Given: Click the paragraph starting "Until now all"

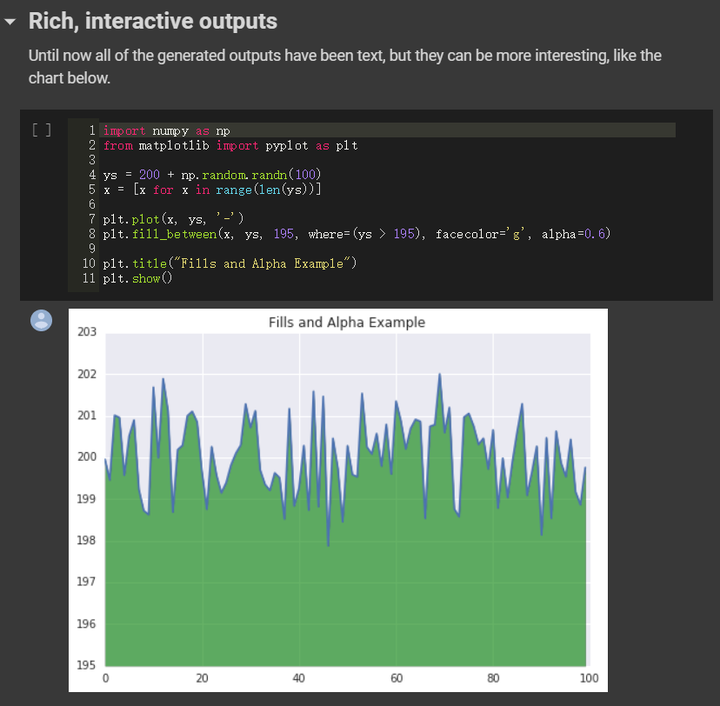Looking at the screenshot, I should [x=344, y=66].
